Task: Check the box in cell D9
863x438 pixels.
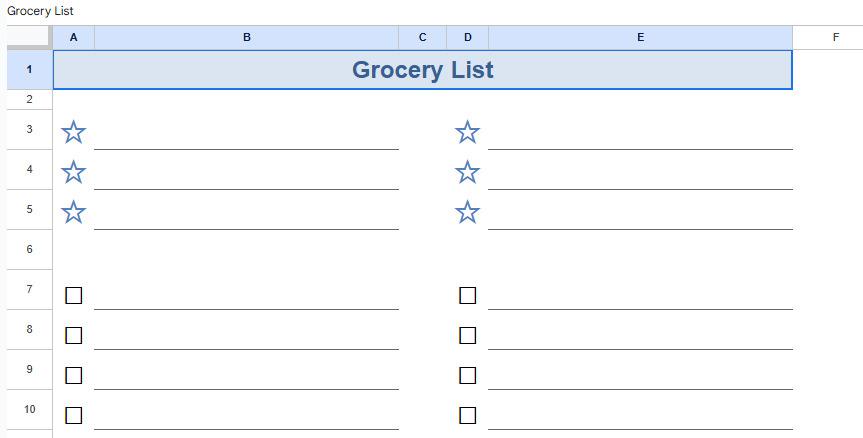Action: point(467,375)
